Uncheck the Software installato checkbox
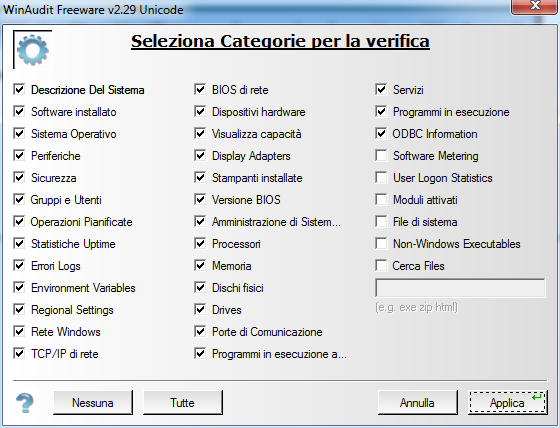The width and height of the screenshot is (560, 428). point(19,111)
